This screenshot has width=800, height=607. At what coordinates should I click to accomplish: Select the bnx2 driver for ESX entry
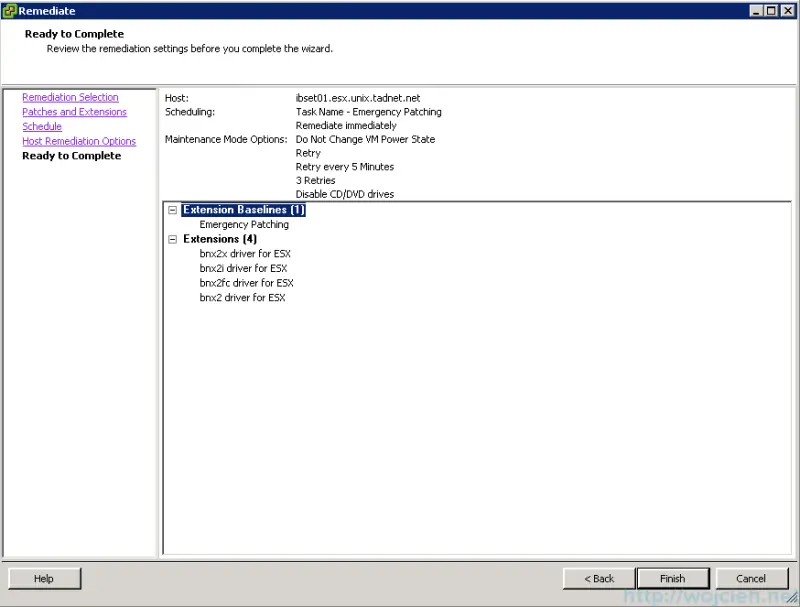tap(241, 297)
